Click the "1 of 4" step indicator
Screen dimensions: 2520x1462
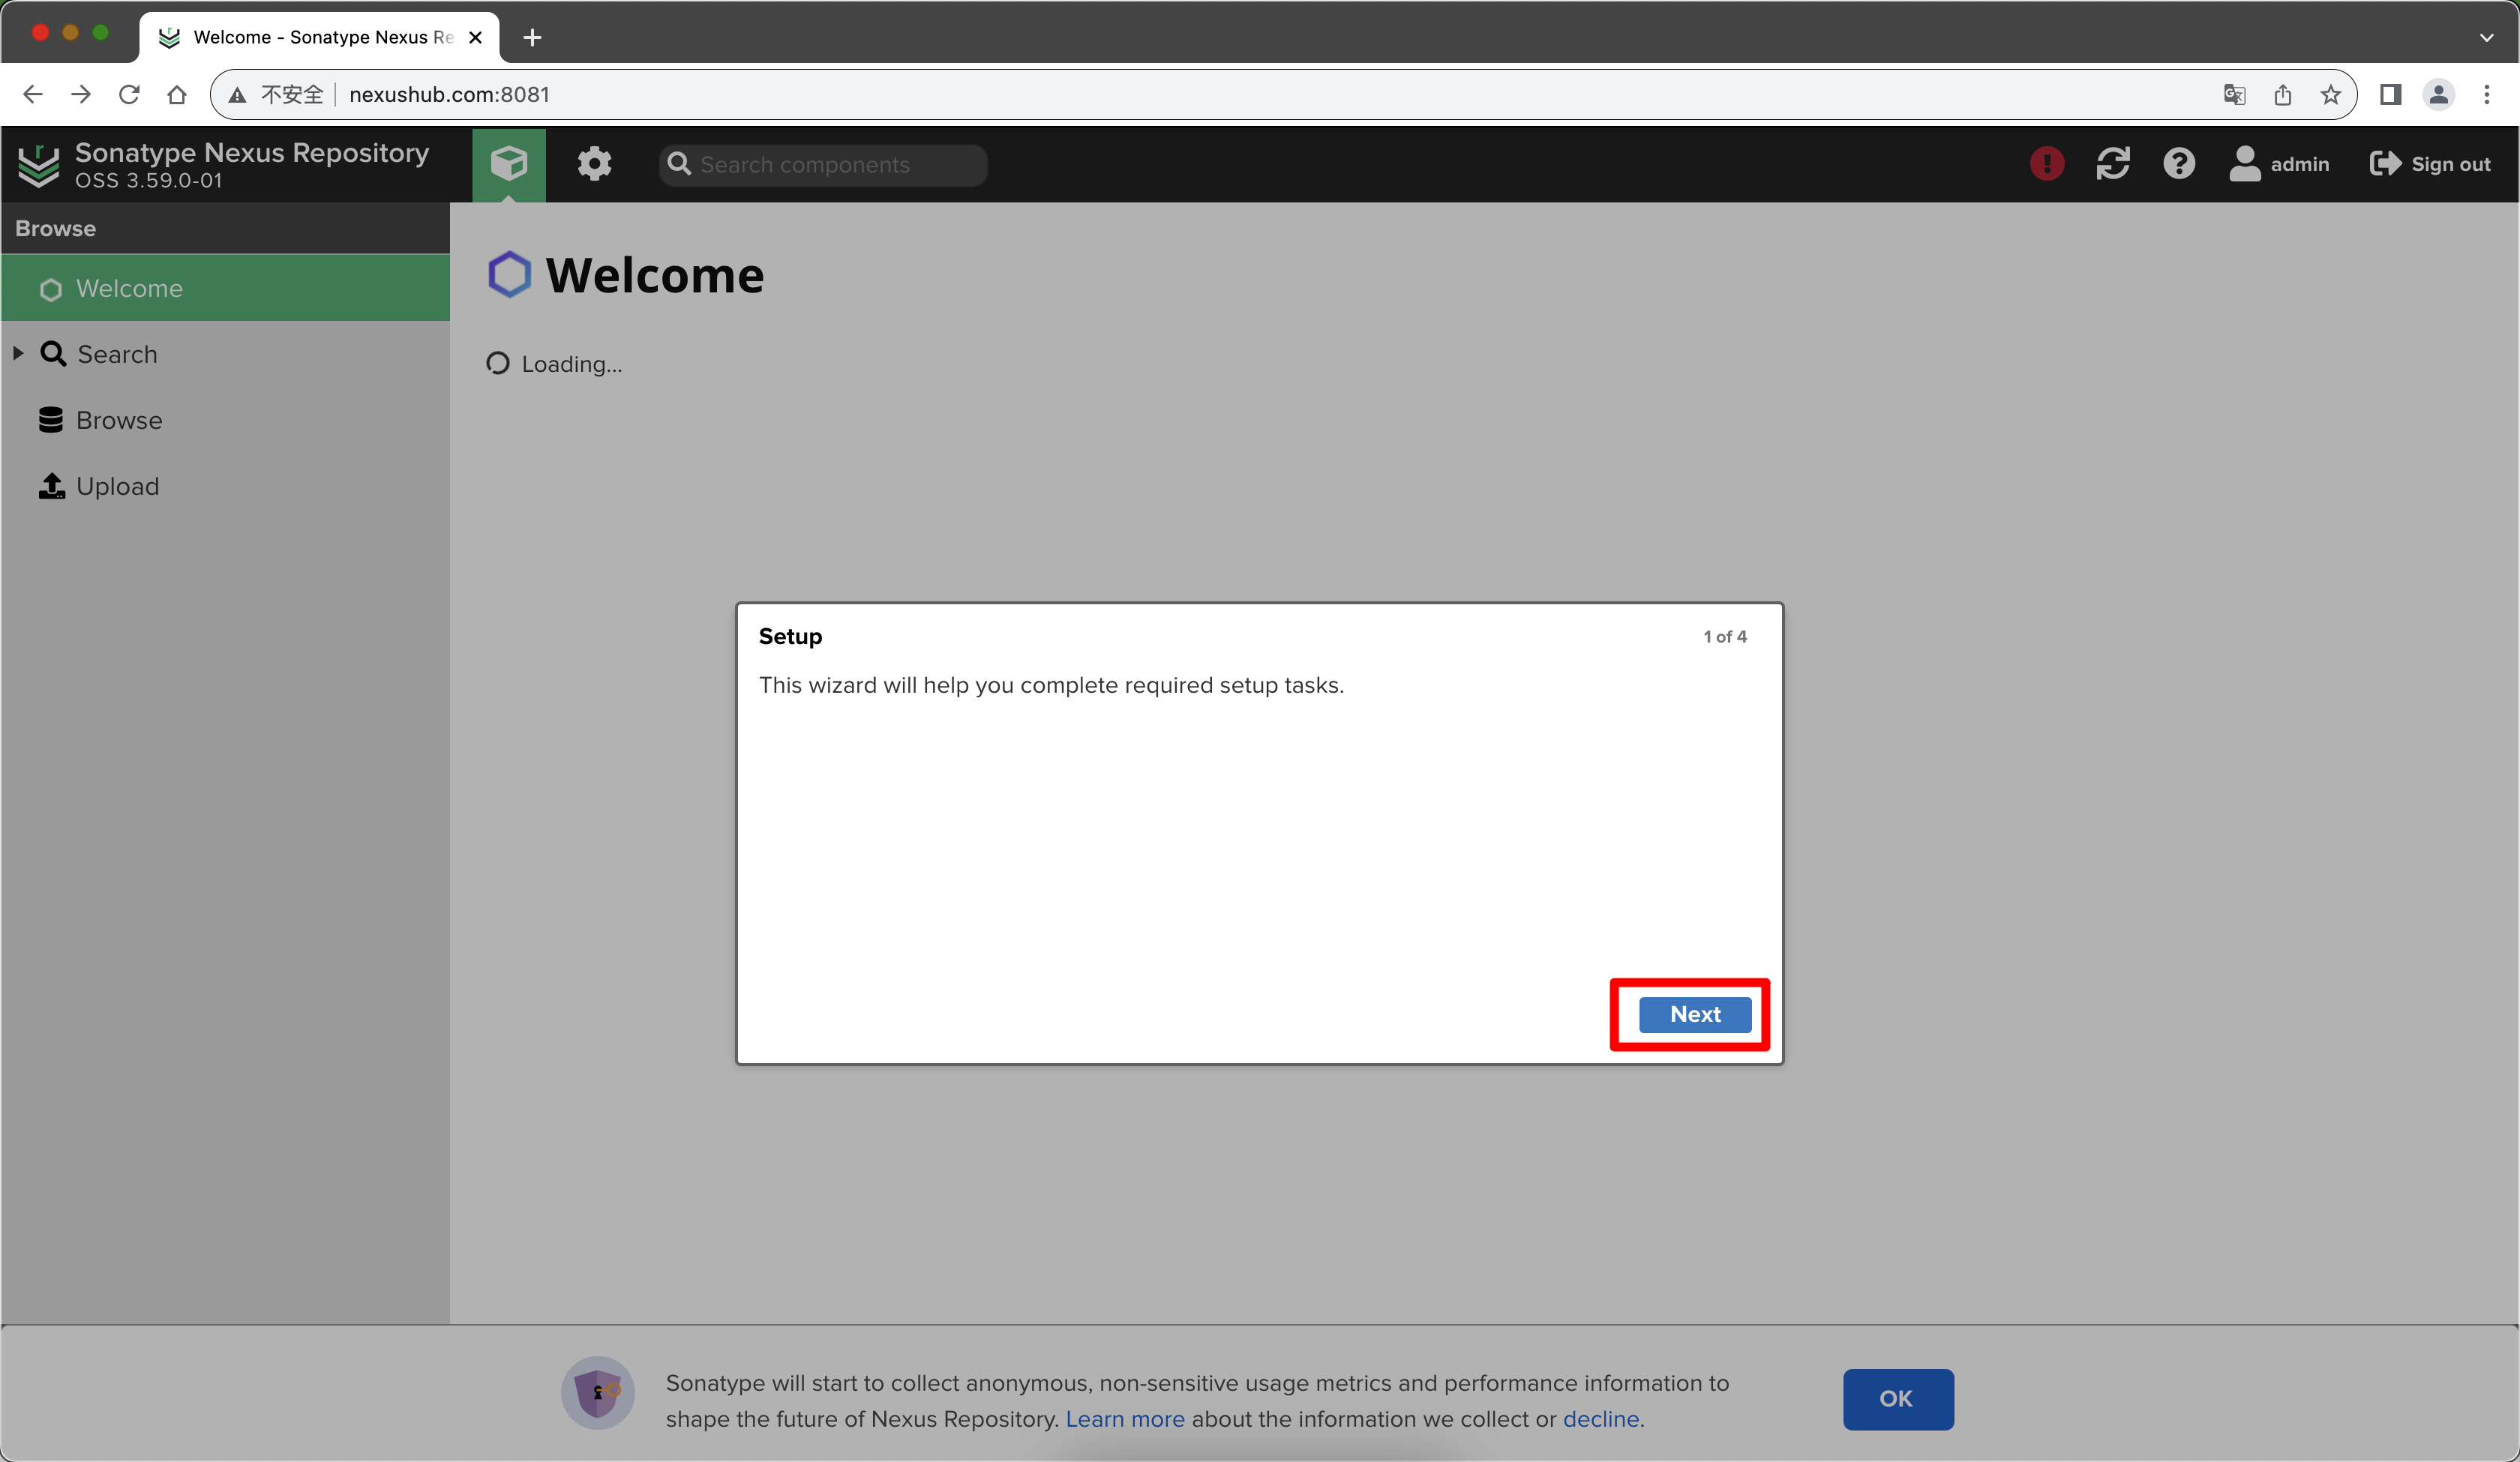tap(1725, 637)
